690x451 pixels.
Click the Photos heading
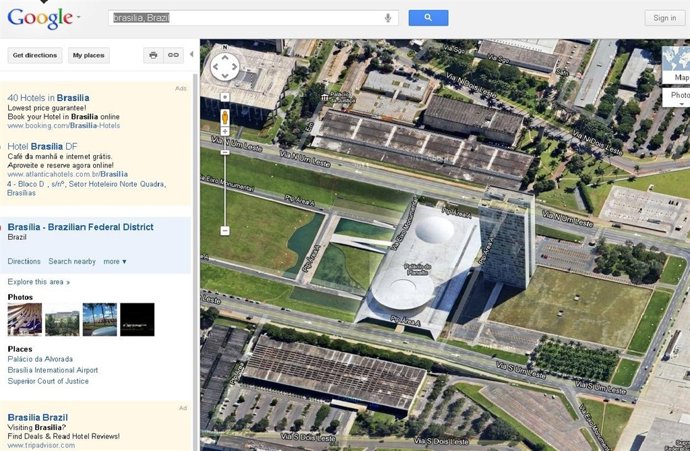tap(20, 297)
